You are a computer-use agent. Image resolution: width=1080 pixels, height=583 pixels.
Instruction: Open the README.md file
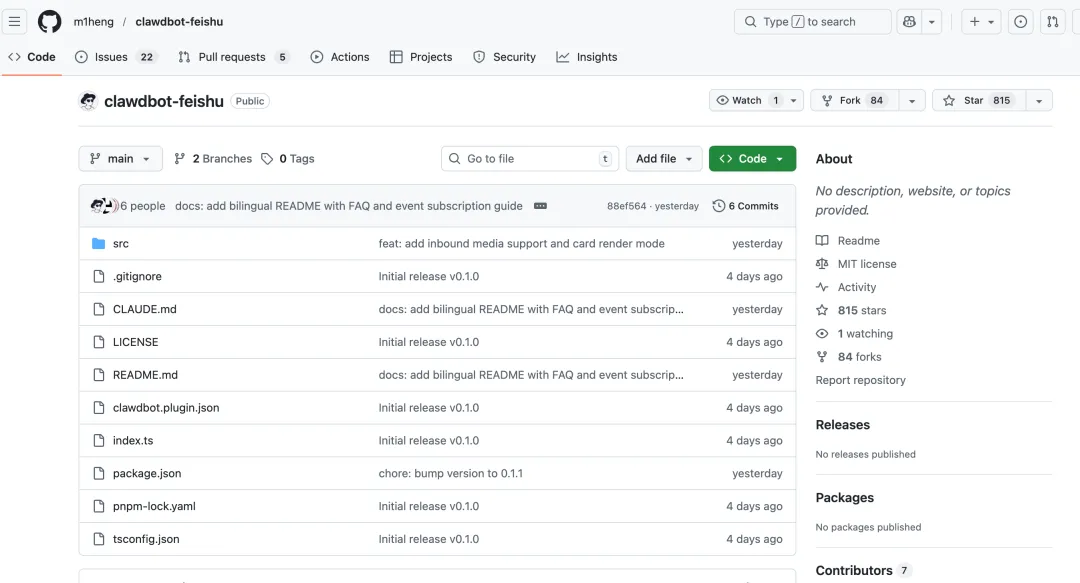point(144,375)
